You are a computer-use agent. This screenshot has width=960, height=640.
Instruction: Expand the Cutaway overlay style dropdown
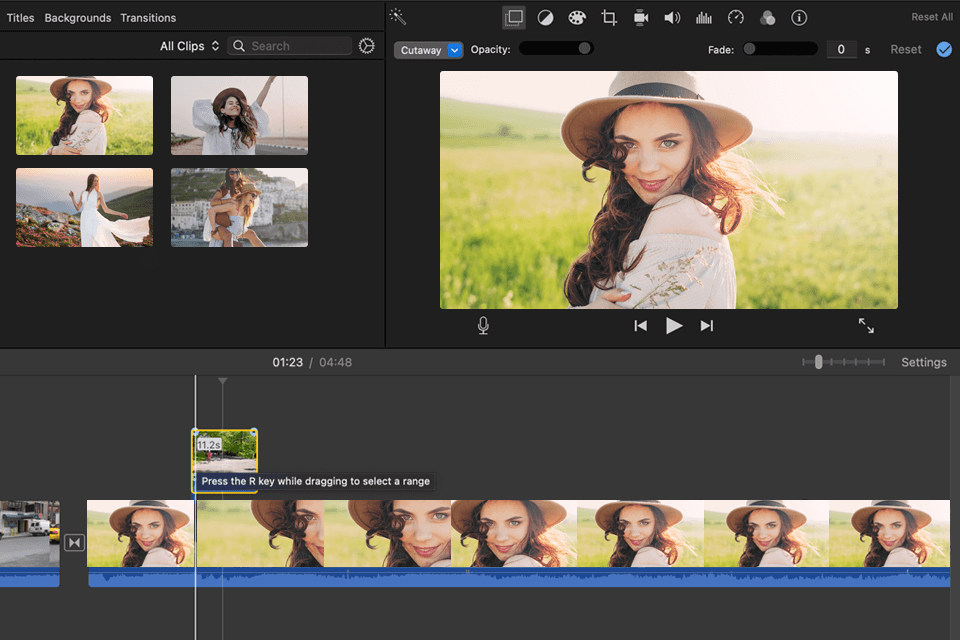tap(429, 50)
